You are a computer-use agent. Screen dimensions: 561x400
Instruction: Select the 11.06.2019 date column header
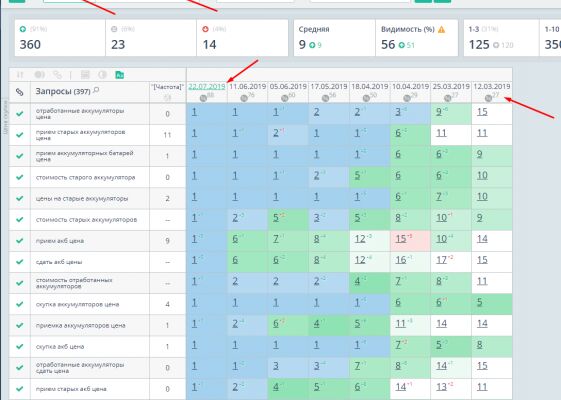pos(248,87)
